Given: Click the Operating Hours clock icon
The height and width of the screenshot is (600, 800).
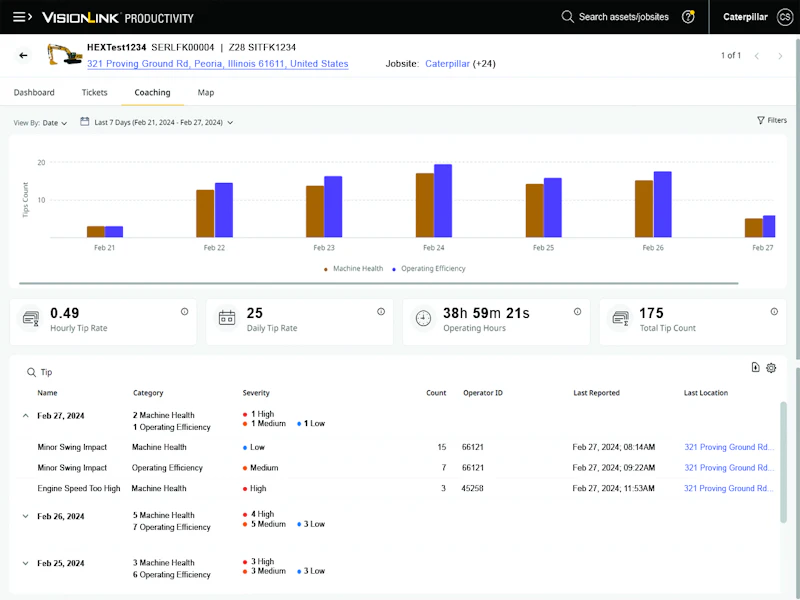Looking at the screenshot, I should [425, 316].
